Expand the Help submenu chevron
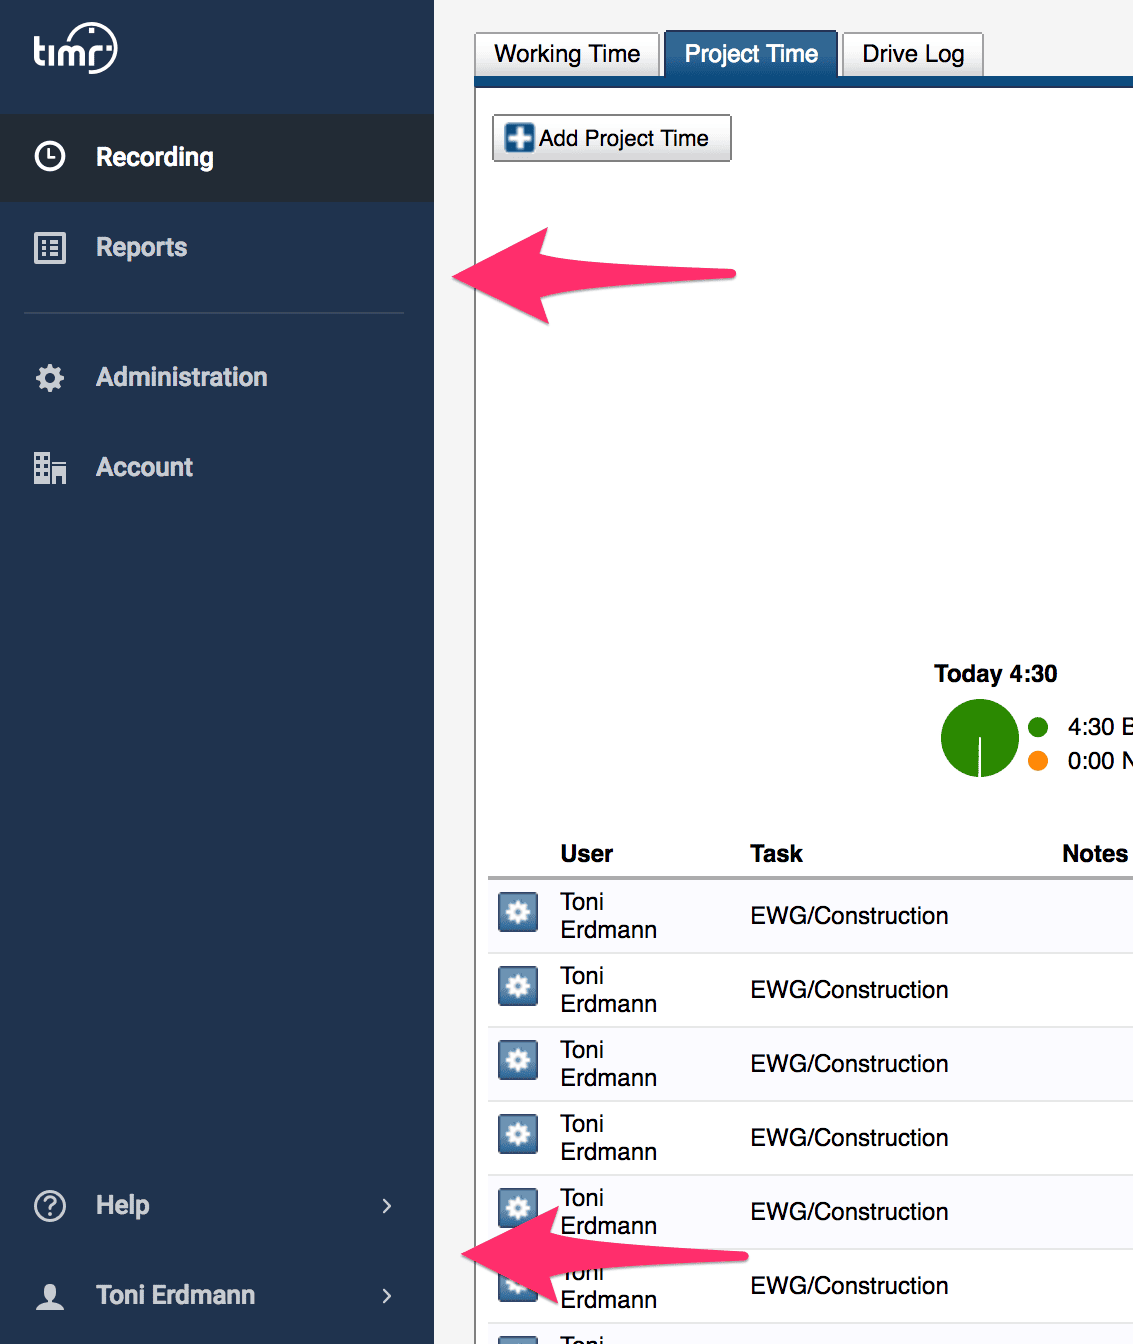Viewport: 1133px width, 1344px height. pyautogui.click(x=387, y=1206)
